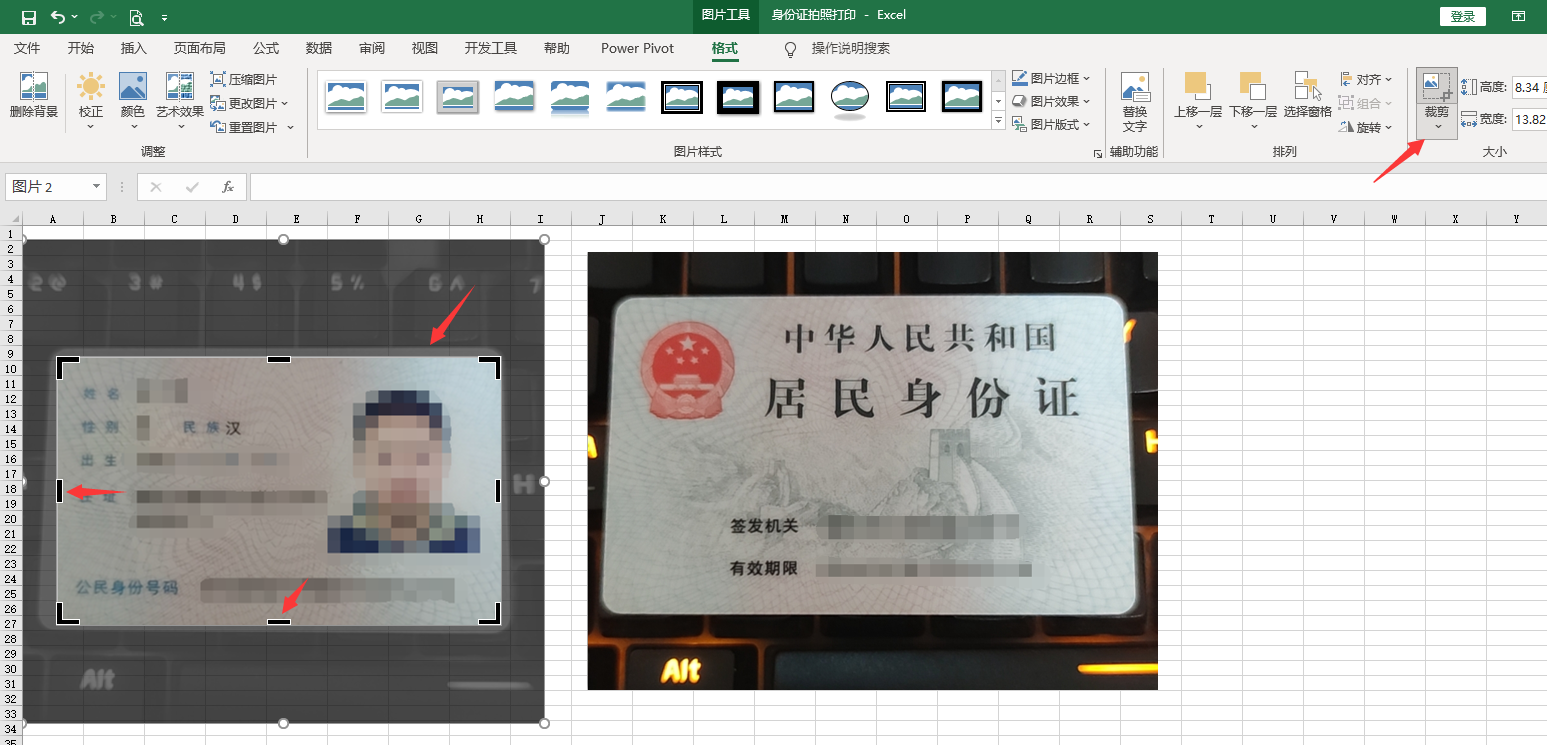Click into the formula bar
1547x745 pixels.
[898, 187]
